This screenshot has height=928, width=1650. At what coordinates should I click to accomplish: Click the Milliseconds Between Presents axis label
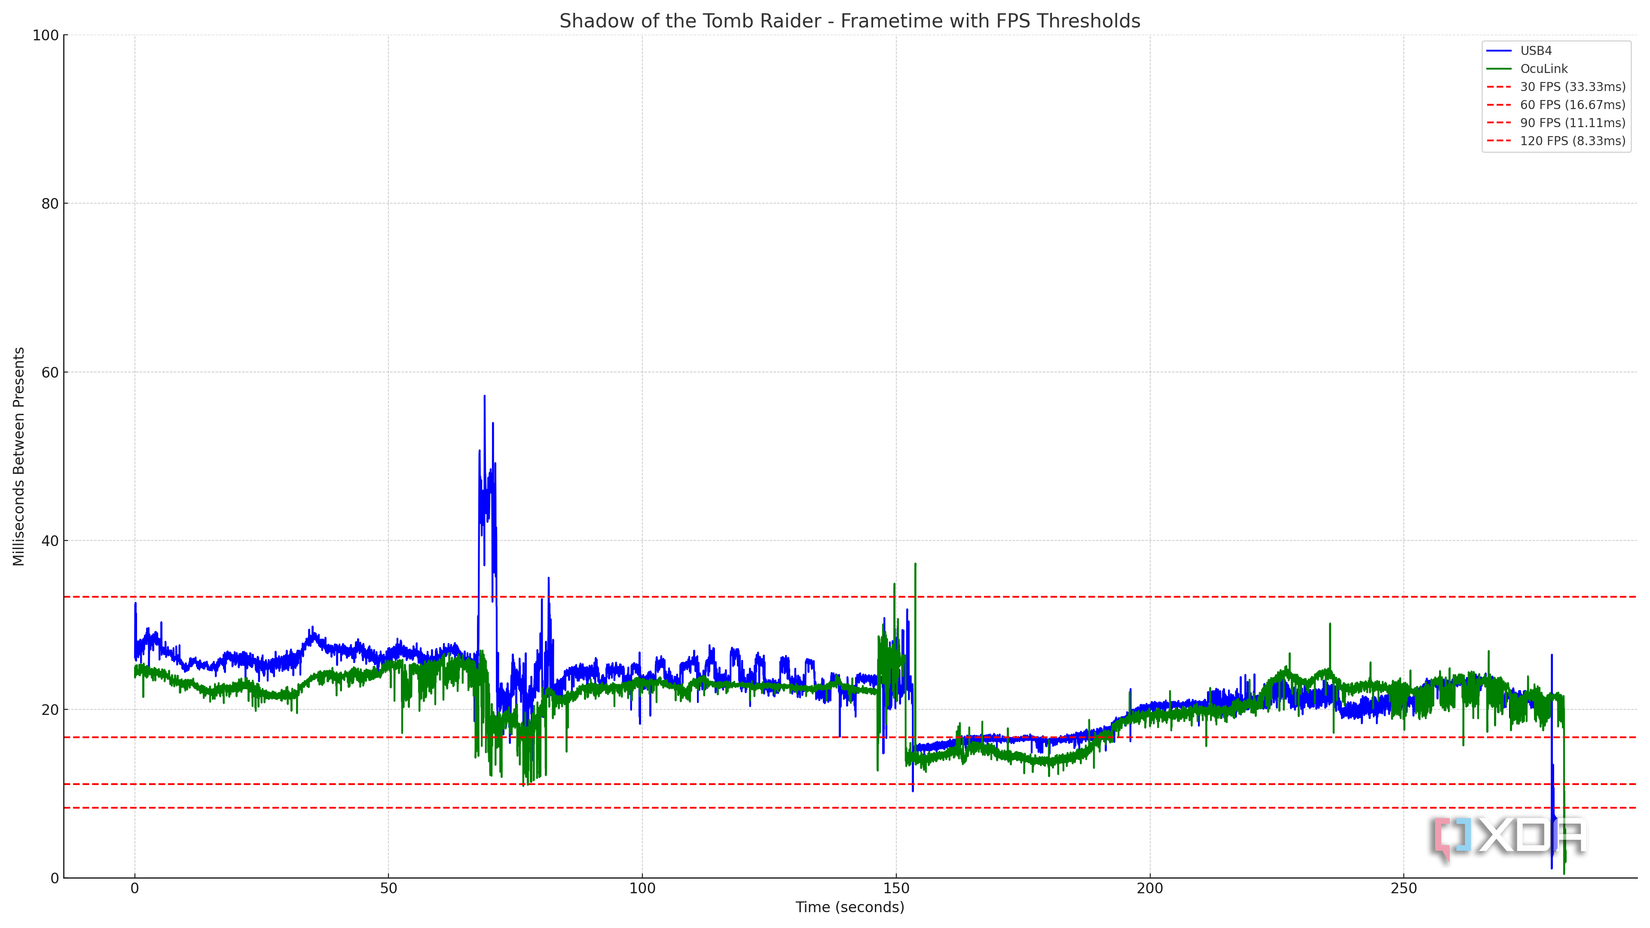point(19,456)
